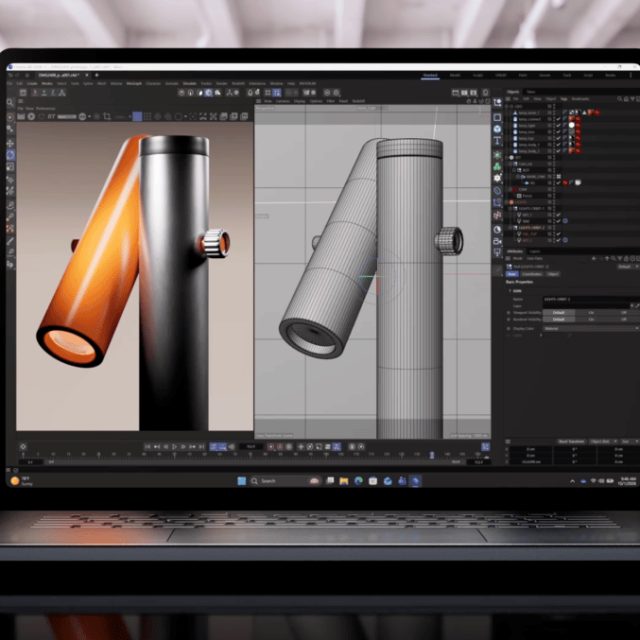This screenshot has width=640, height=640.
Task: Click the crop region render icon in RenderView
Action: click(107, 116)
